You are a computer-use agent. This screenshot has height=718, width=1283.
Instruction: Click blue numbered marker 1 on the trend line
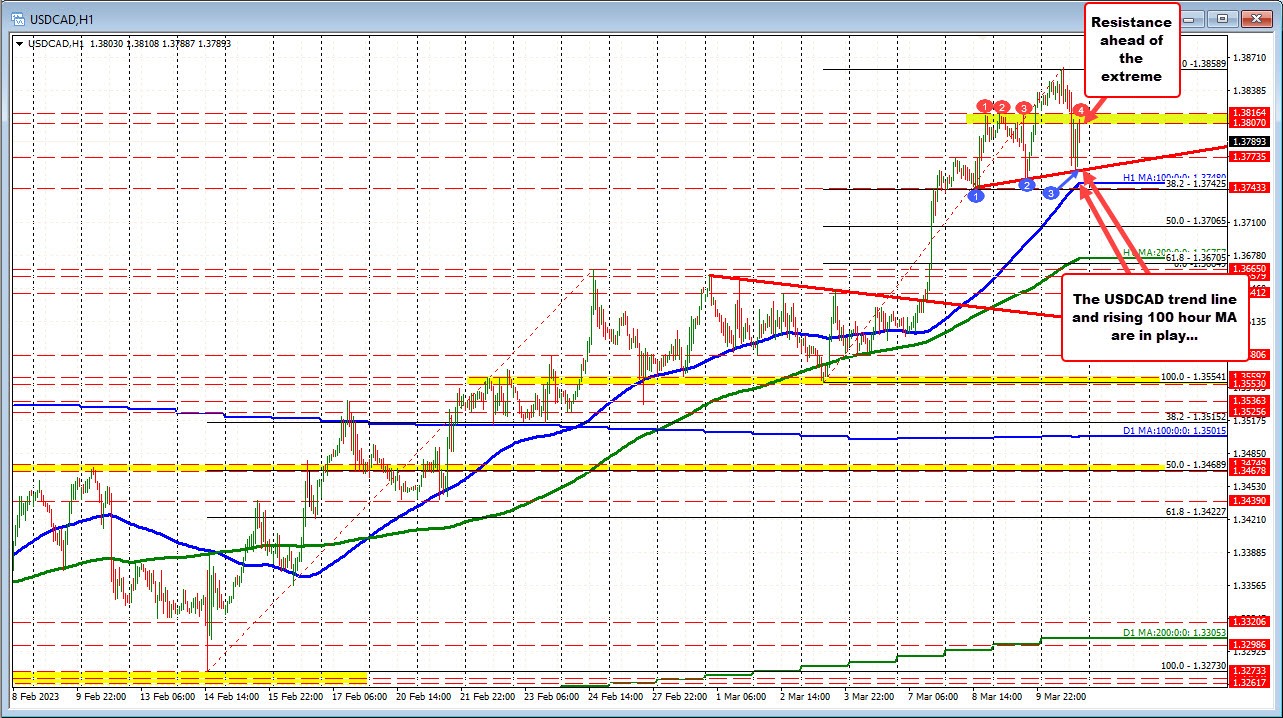976,195
